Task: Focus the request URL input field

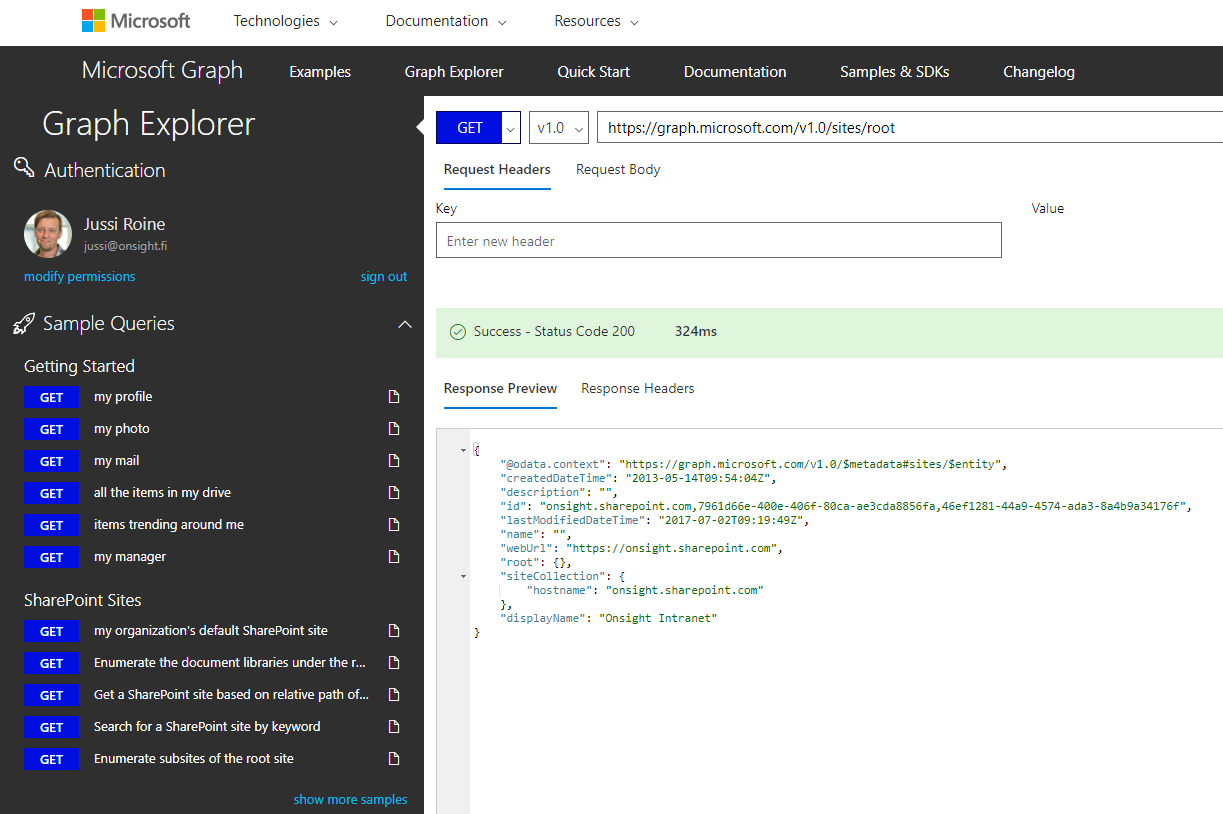Action: tap(909, 128)
